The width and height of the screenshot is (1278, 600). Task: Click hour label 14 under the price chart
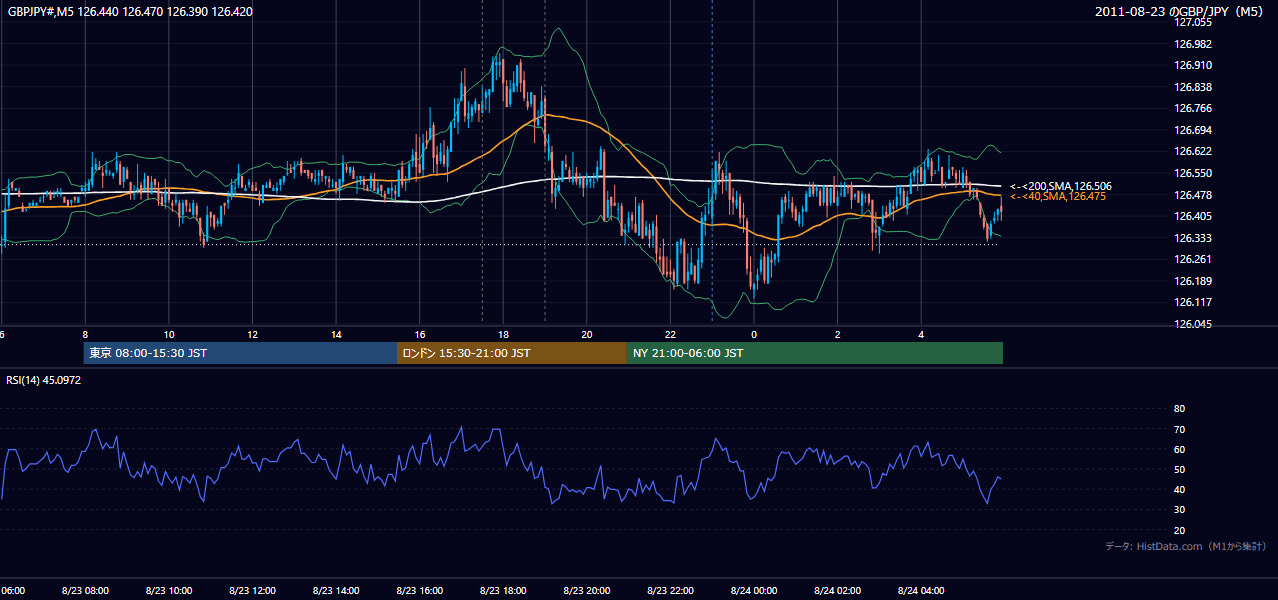pyautogui.click(x=336, y=334)
